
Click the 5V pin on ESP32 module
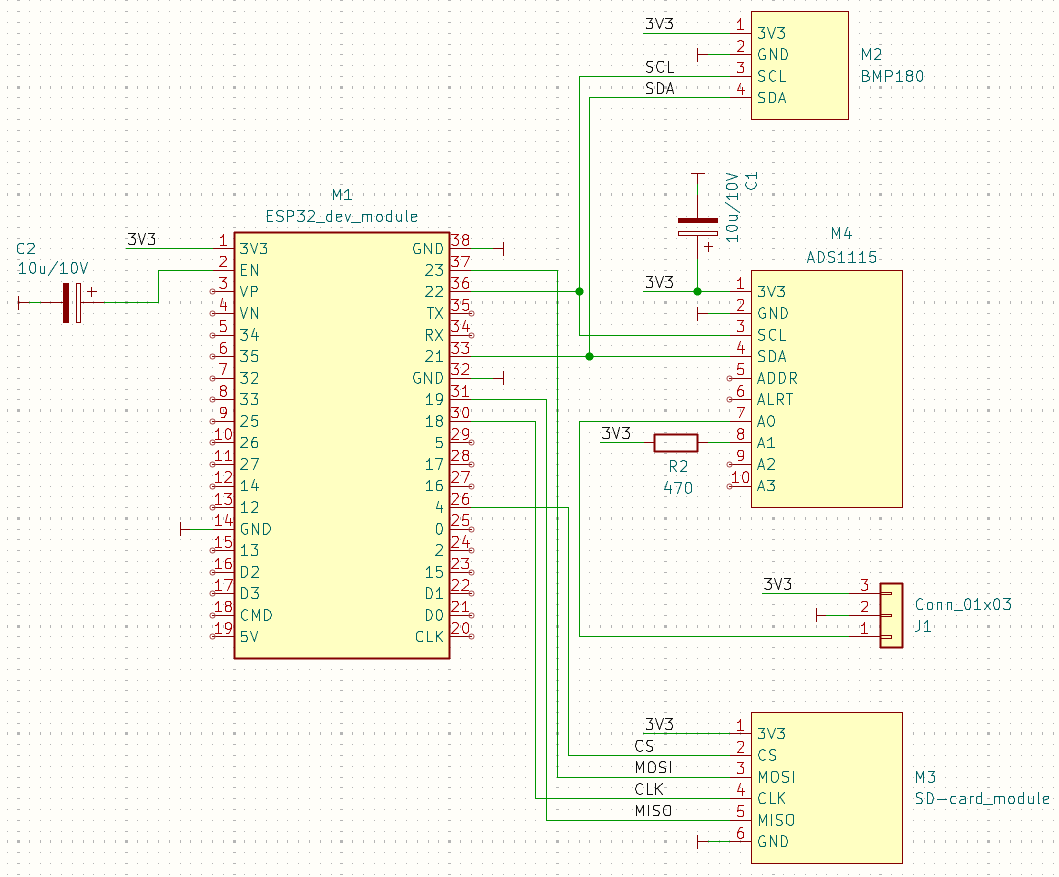click(249, 636)
